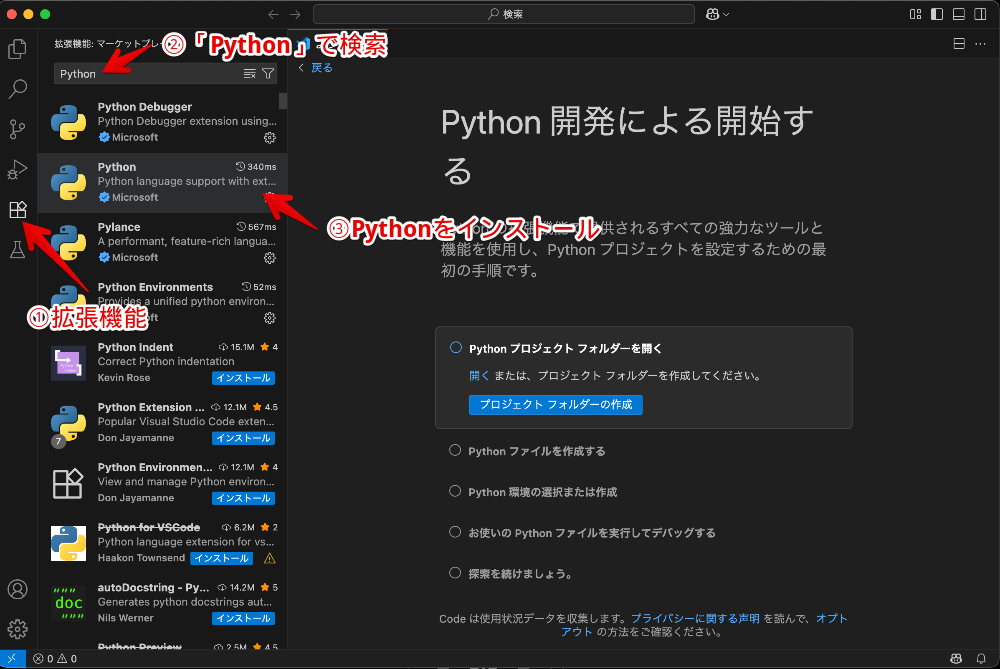Screen dimensions: 1000x669
Task: Open the extensions filter dropdown
Action: 268,74
